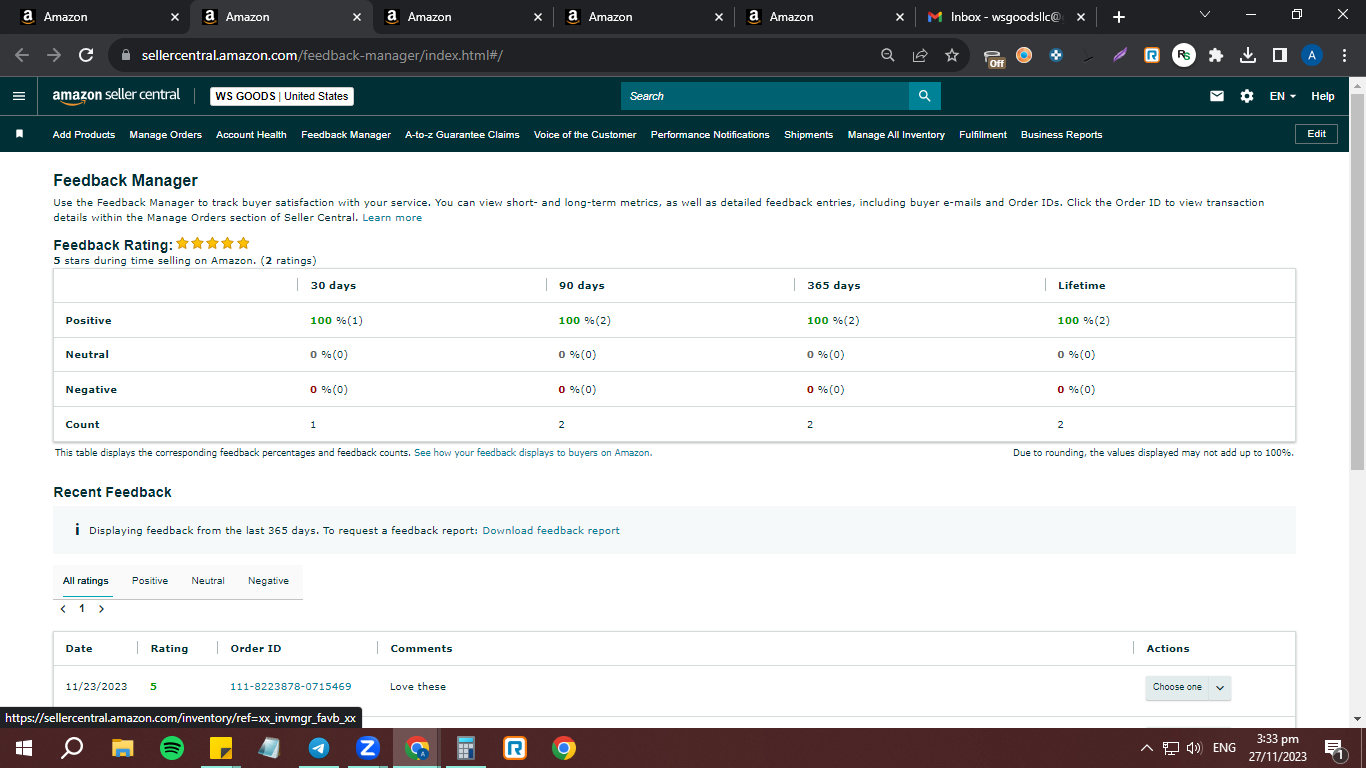View site information via the padlock icon

[126, 56]
